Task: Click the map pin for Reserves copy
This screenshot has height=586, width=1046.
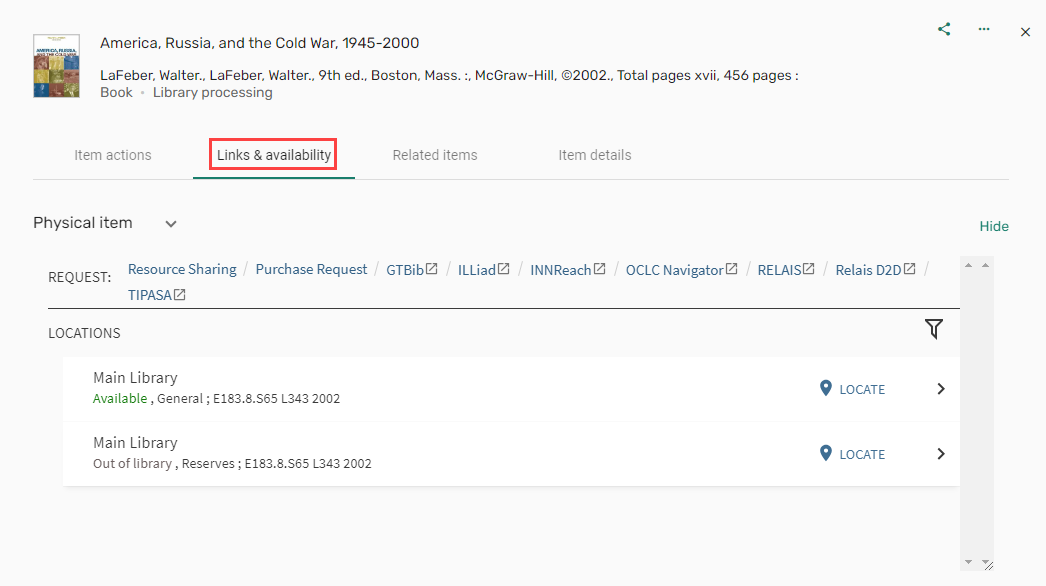Action: [826, 453]
